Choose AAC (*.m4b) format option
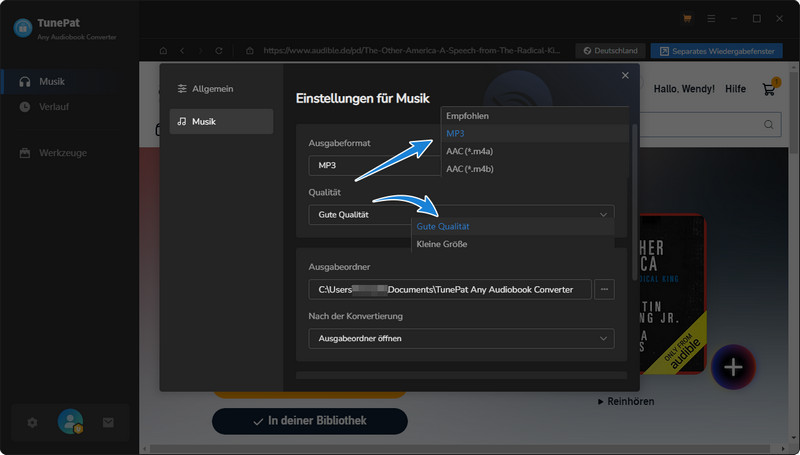This screenshot has height=455, width=800. (535, 168)
